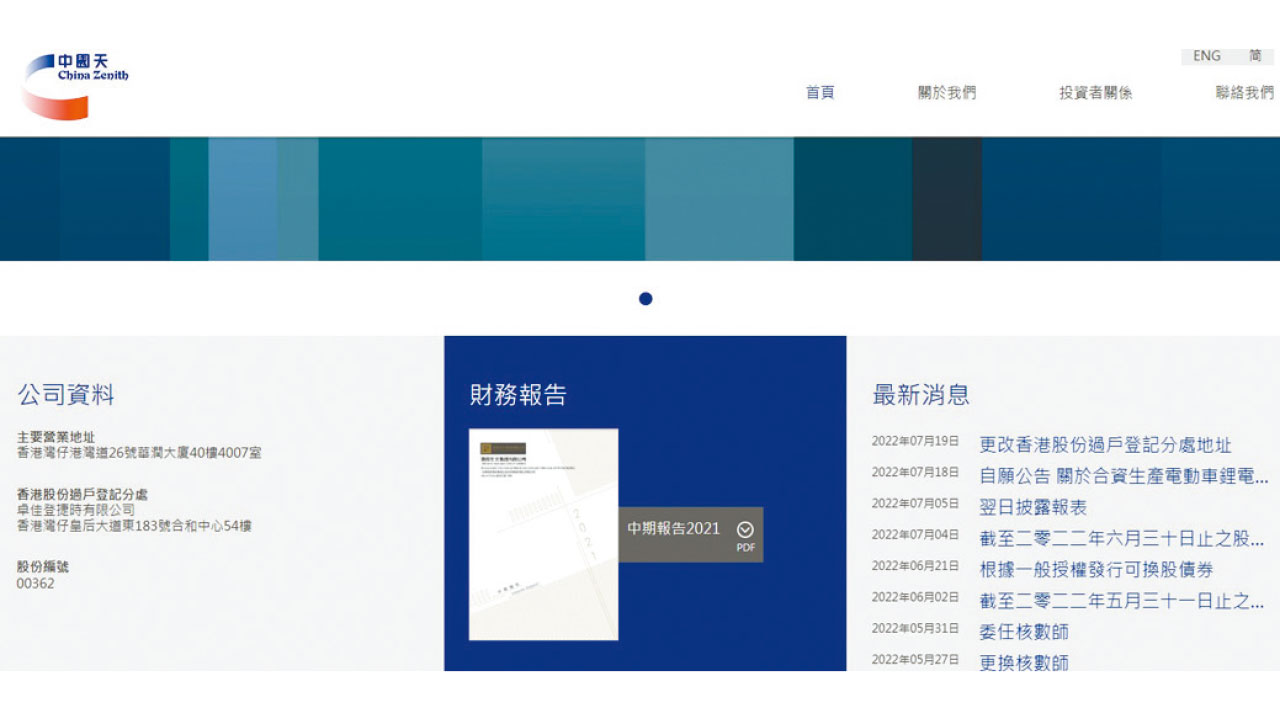The height and width of the screenshot is (720, 1280).
Task: Switch the website language to ENG
Action: (x=1206, y=55)
